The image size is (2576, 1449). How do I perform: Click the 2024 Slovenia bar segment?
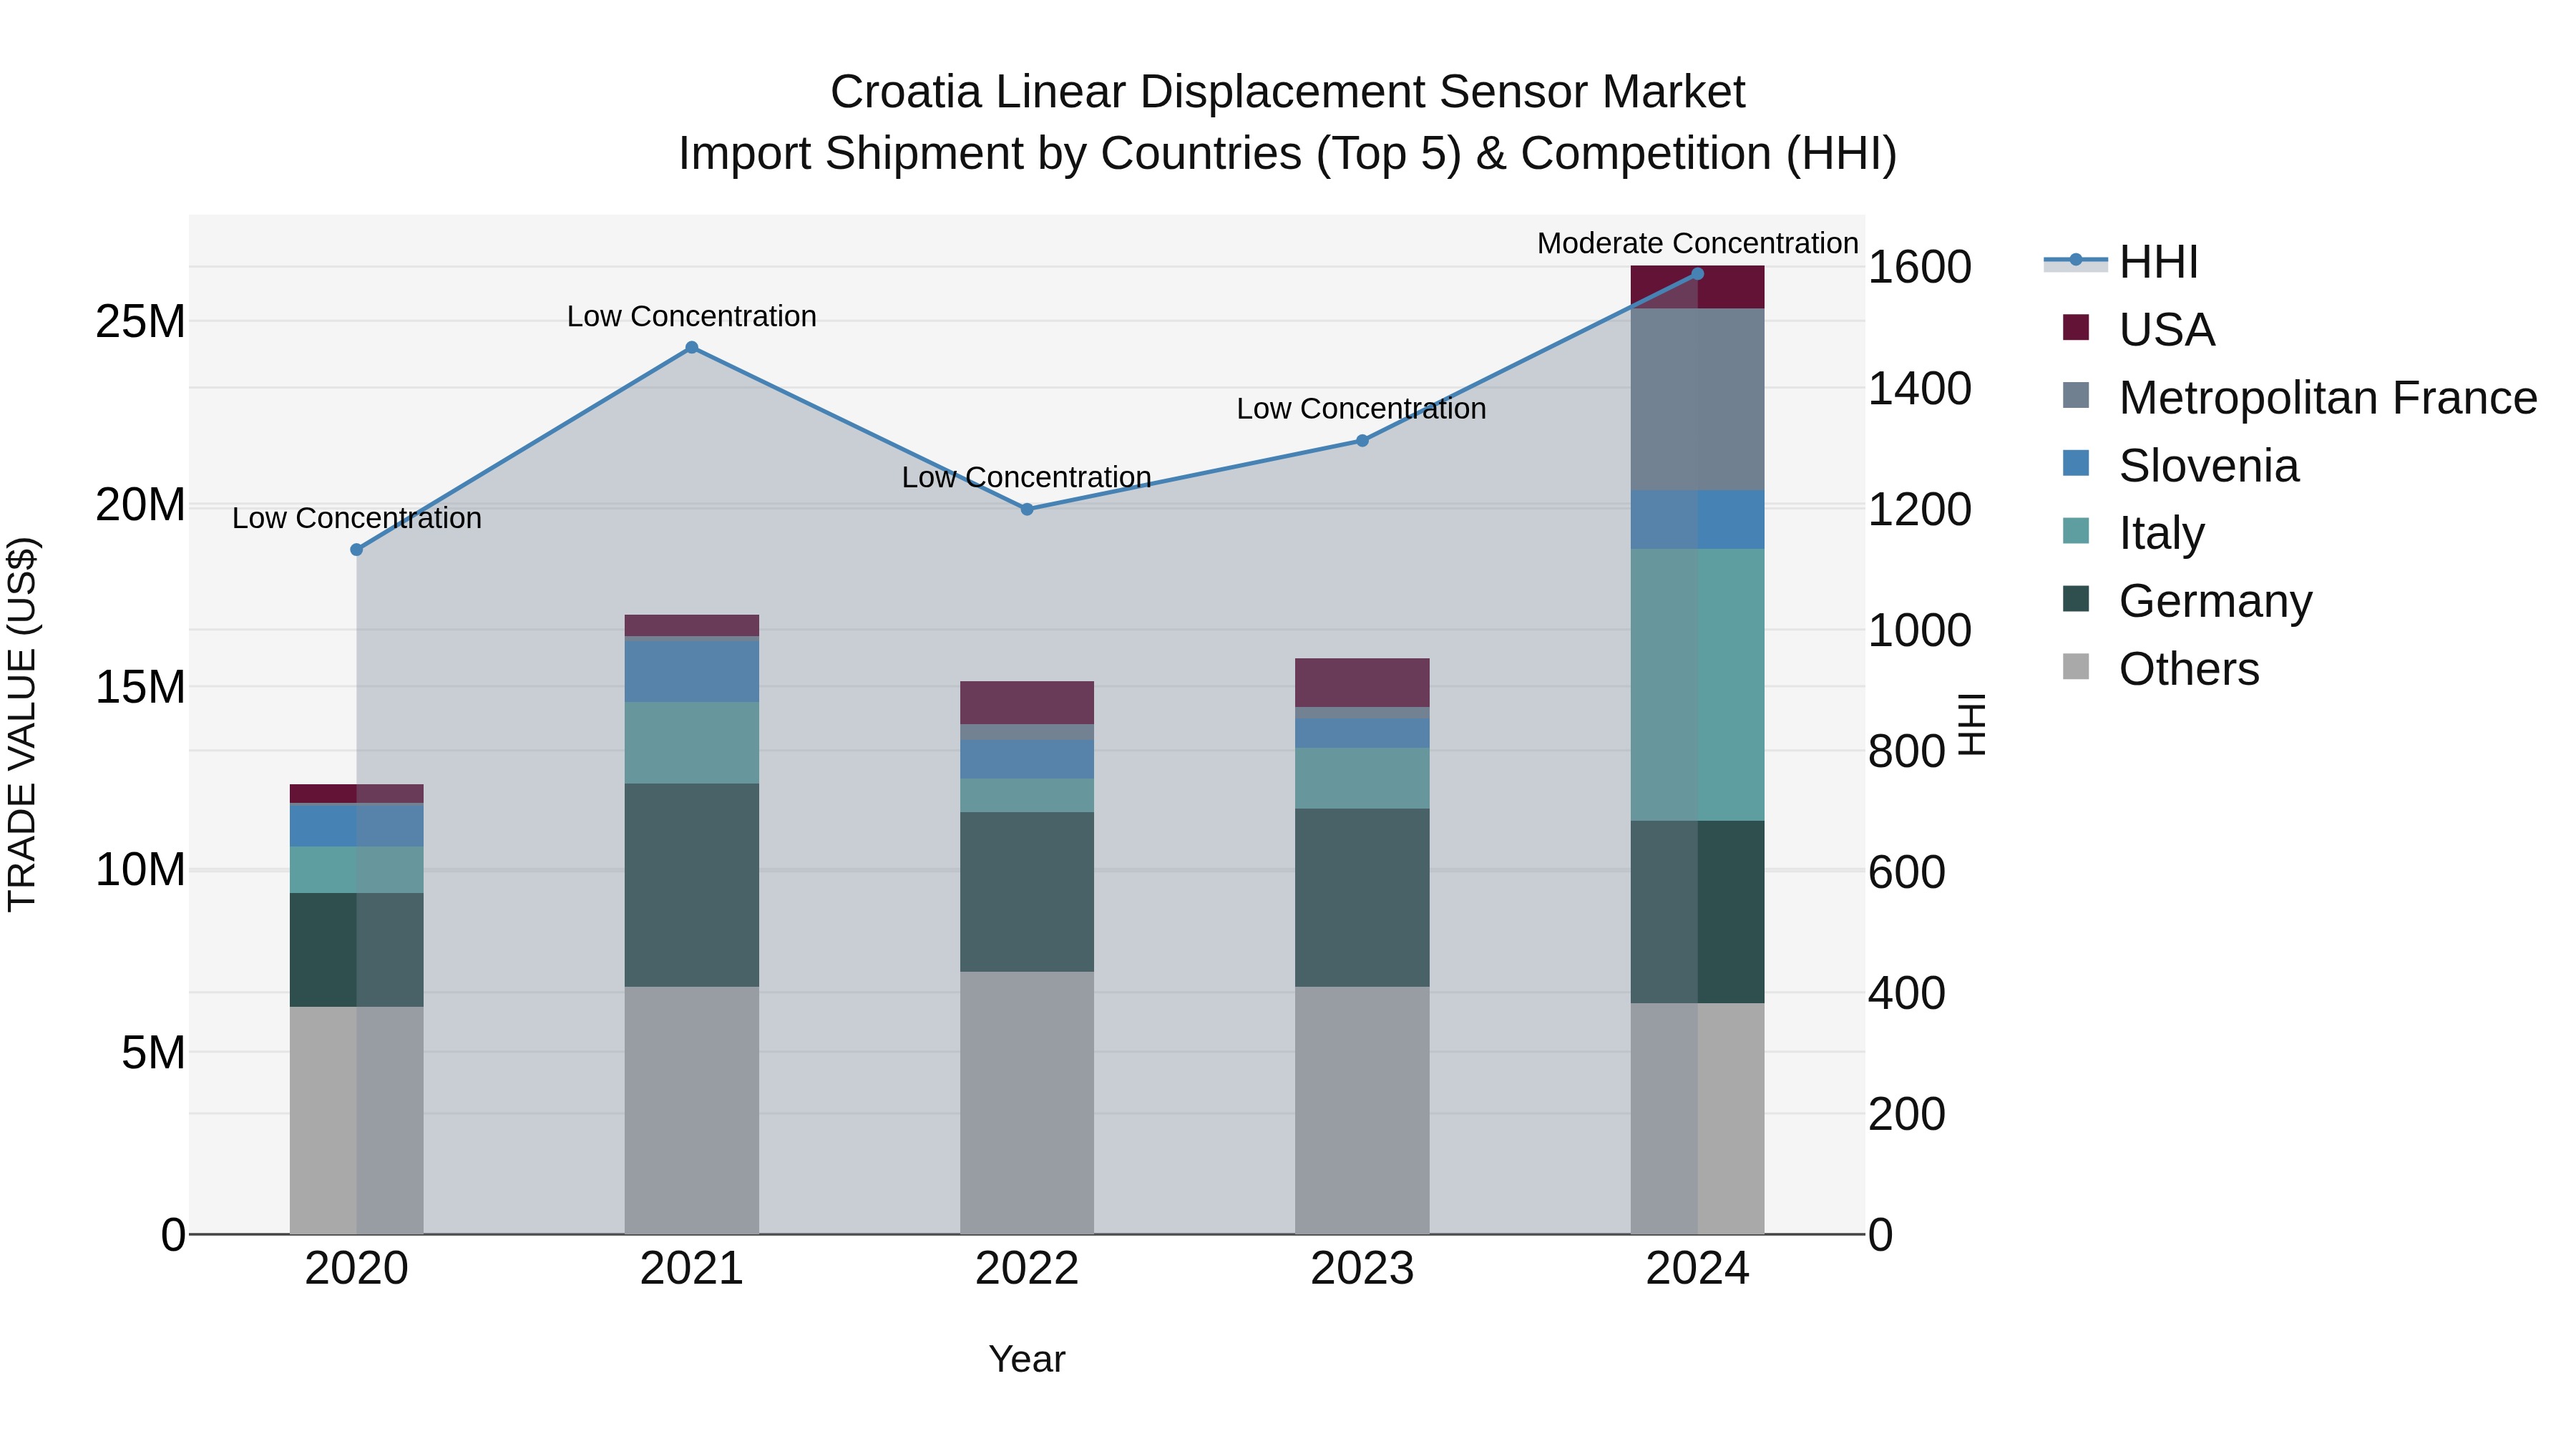1697,520
